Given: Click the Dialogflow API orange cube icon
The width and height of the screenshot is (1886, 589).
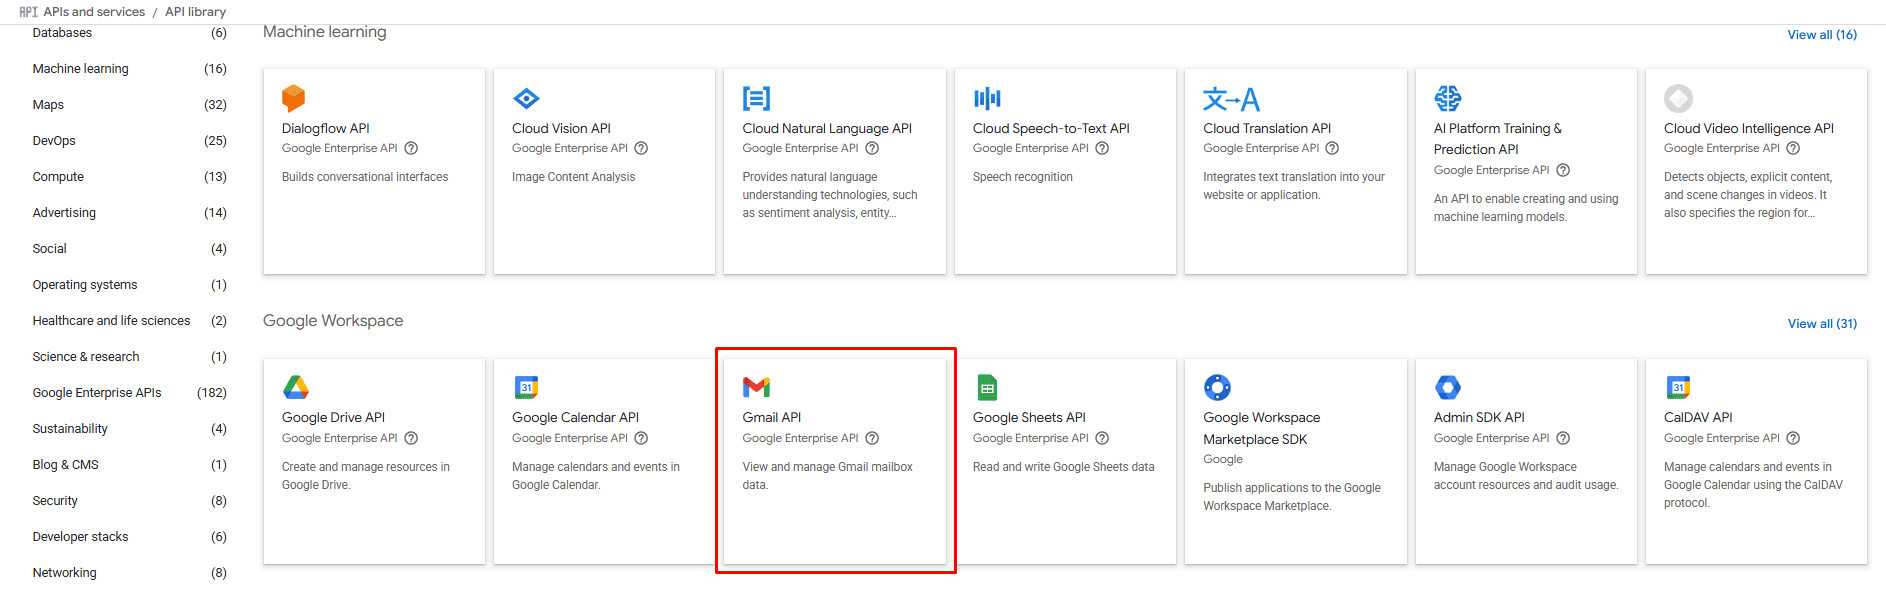Looking at the screenshot, I should coord(293,98).
